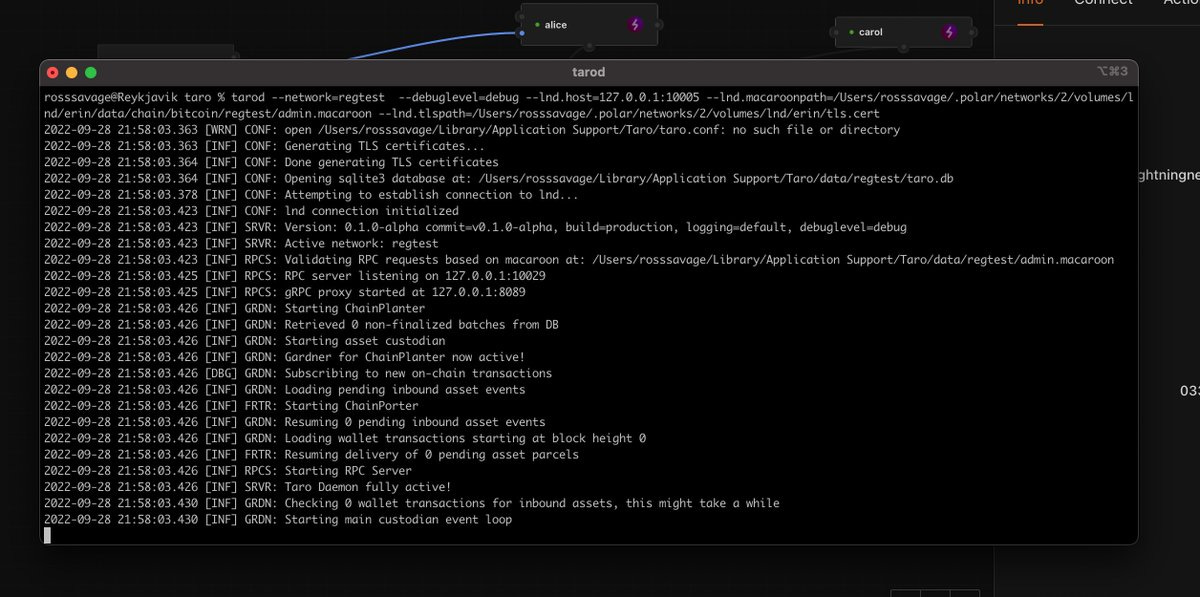This screenshot has height=597, width=1200.
Task: Click 'Loading wallet transactions starting at block height' line
Action: 345,438
